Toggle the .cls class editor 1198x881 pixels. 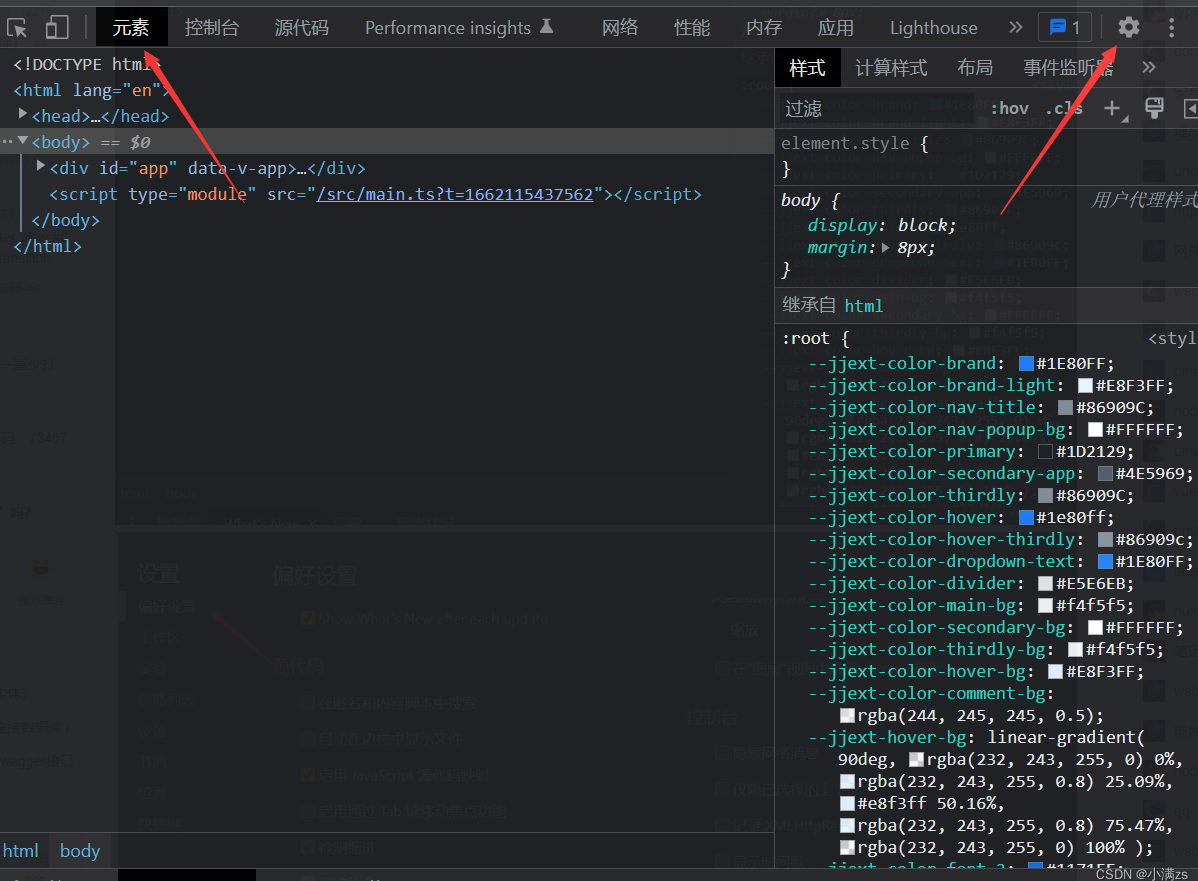(x=1063, y=108)
